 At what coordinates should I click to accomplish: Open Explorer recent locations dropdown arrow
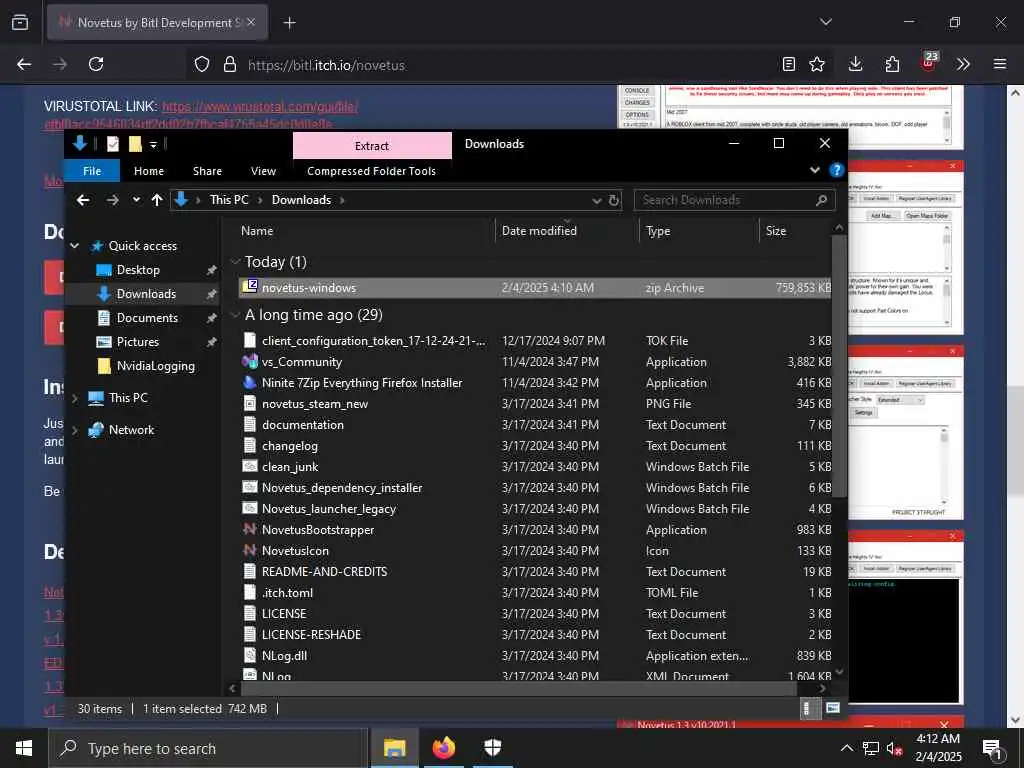click(x=136, y=200)
